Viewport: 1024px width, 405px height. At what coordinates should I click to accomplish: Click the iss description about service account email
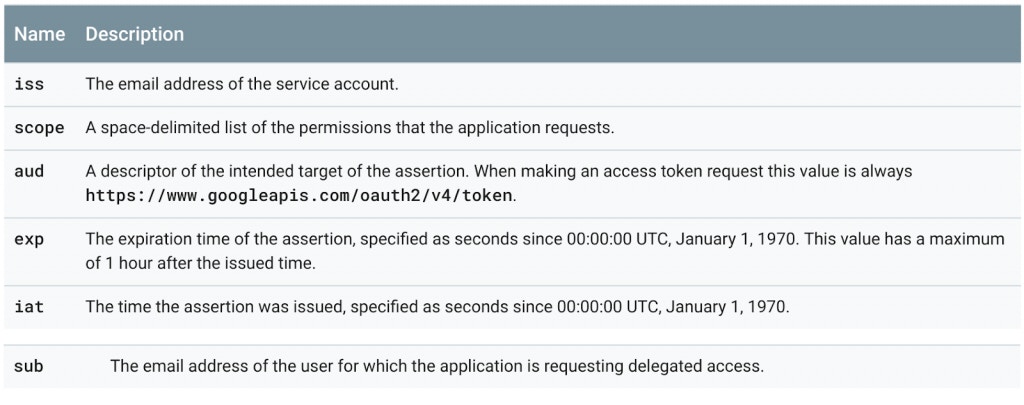[x=242, y=85]
